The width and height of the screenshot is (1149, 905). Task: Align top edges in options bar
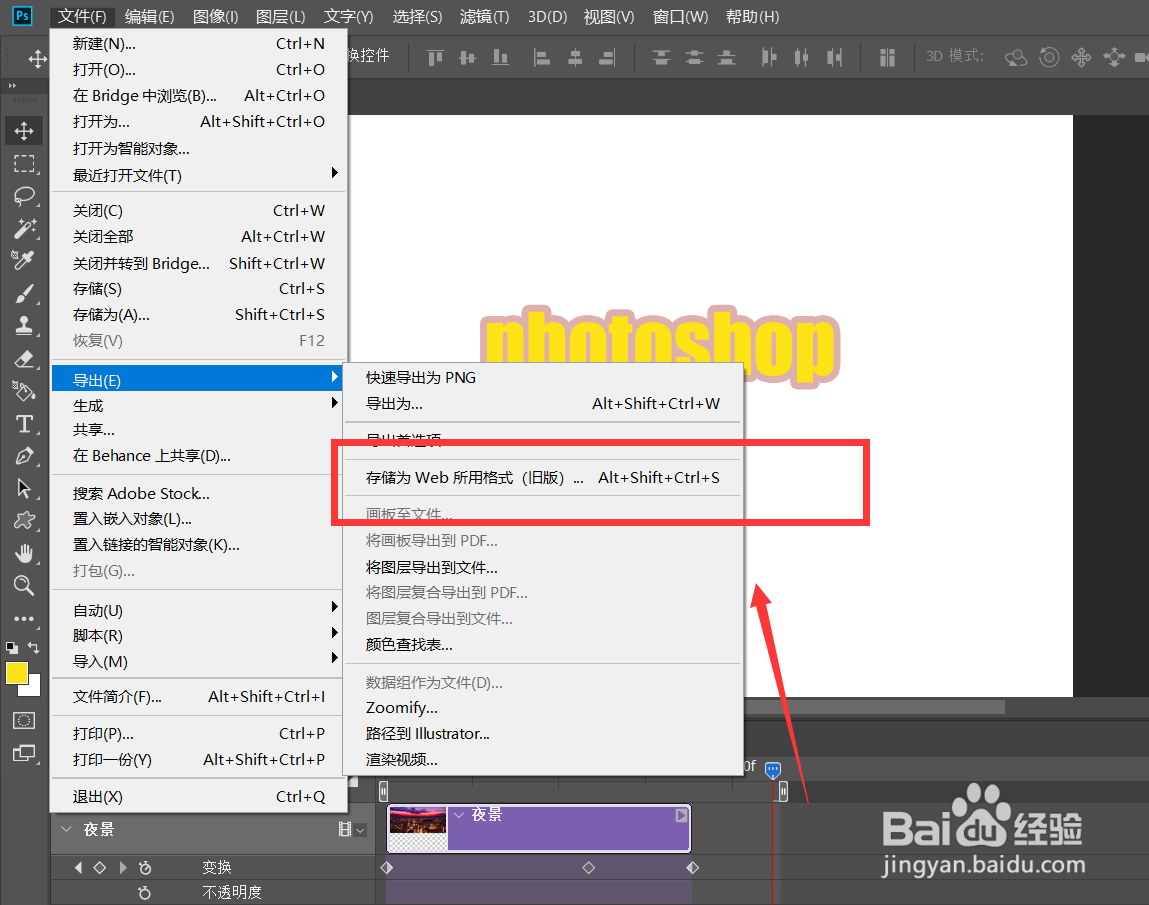point(435,57)
